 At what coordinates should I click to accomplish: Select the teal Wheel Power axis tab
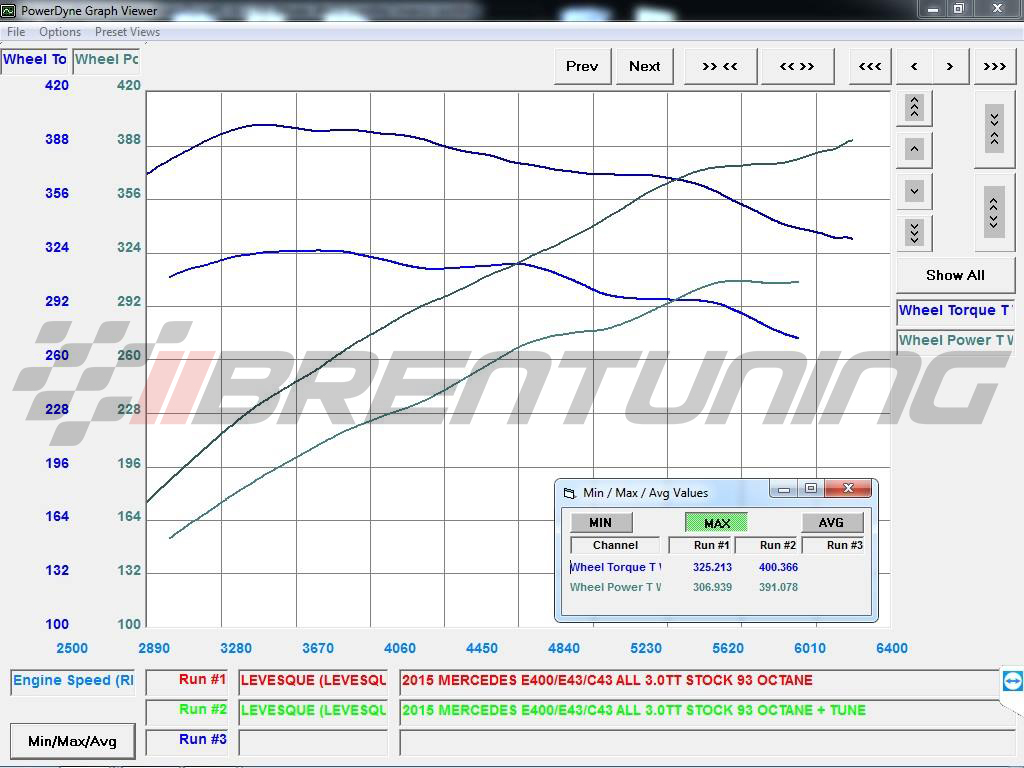click(106, 59)
